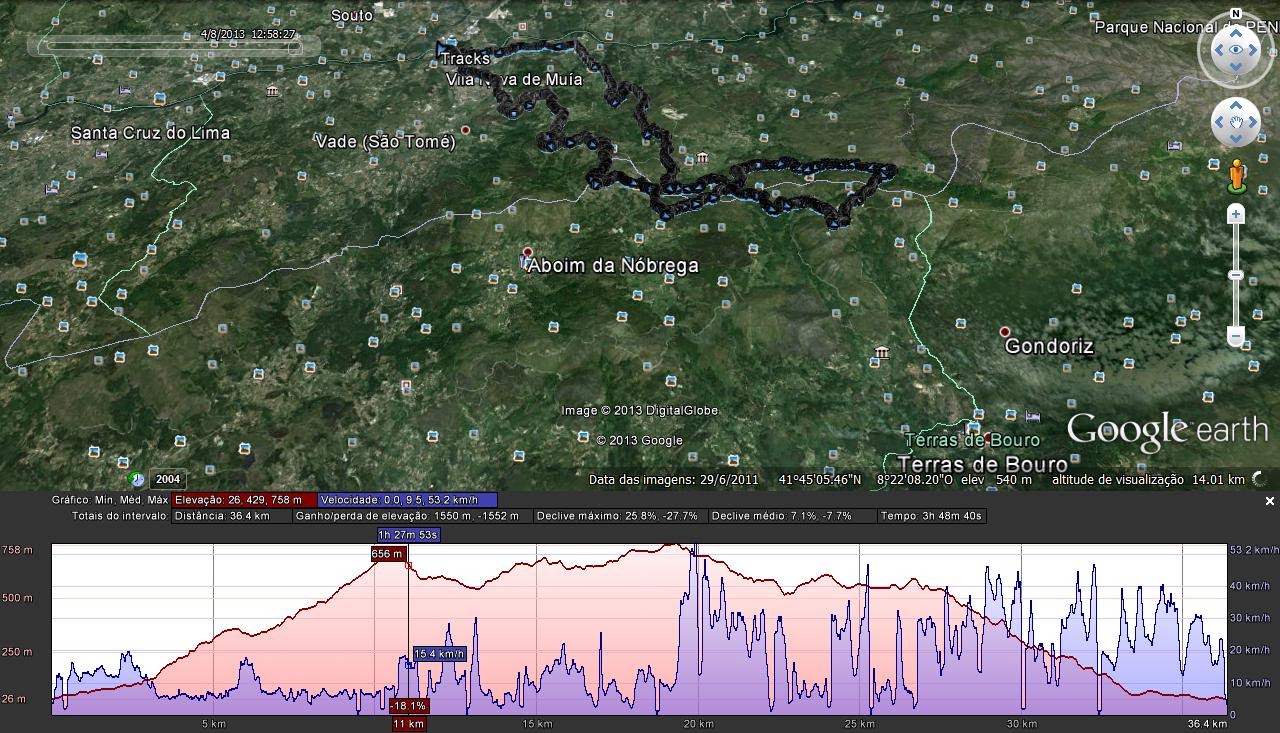Viewport: 1280px width, 733px height.
Task: Click the zoom in plus button
Action: coord(1236,214)
